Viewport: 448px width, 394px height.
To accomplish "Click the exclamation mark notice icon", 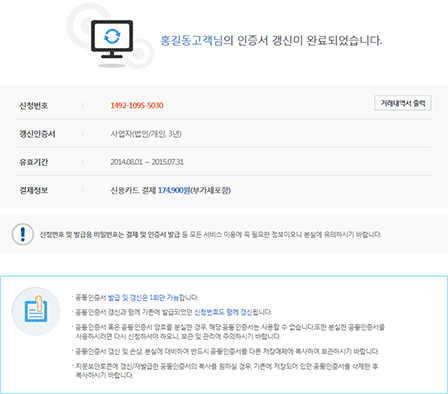I will 23,234.
